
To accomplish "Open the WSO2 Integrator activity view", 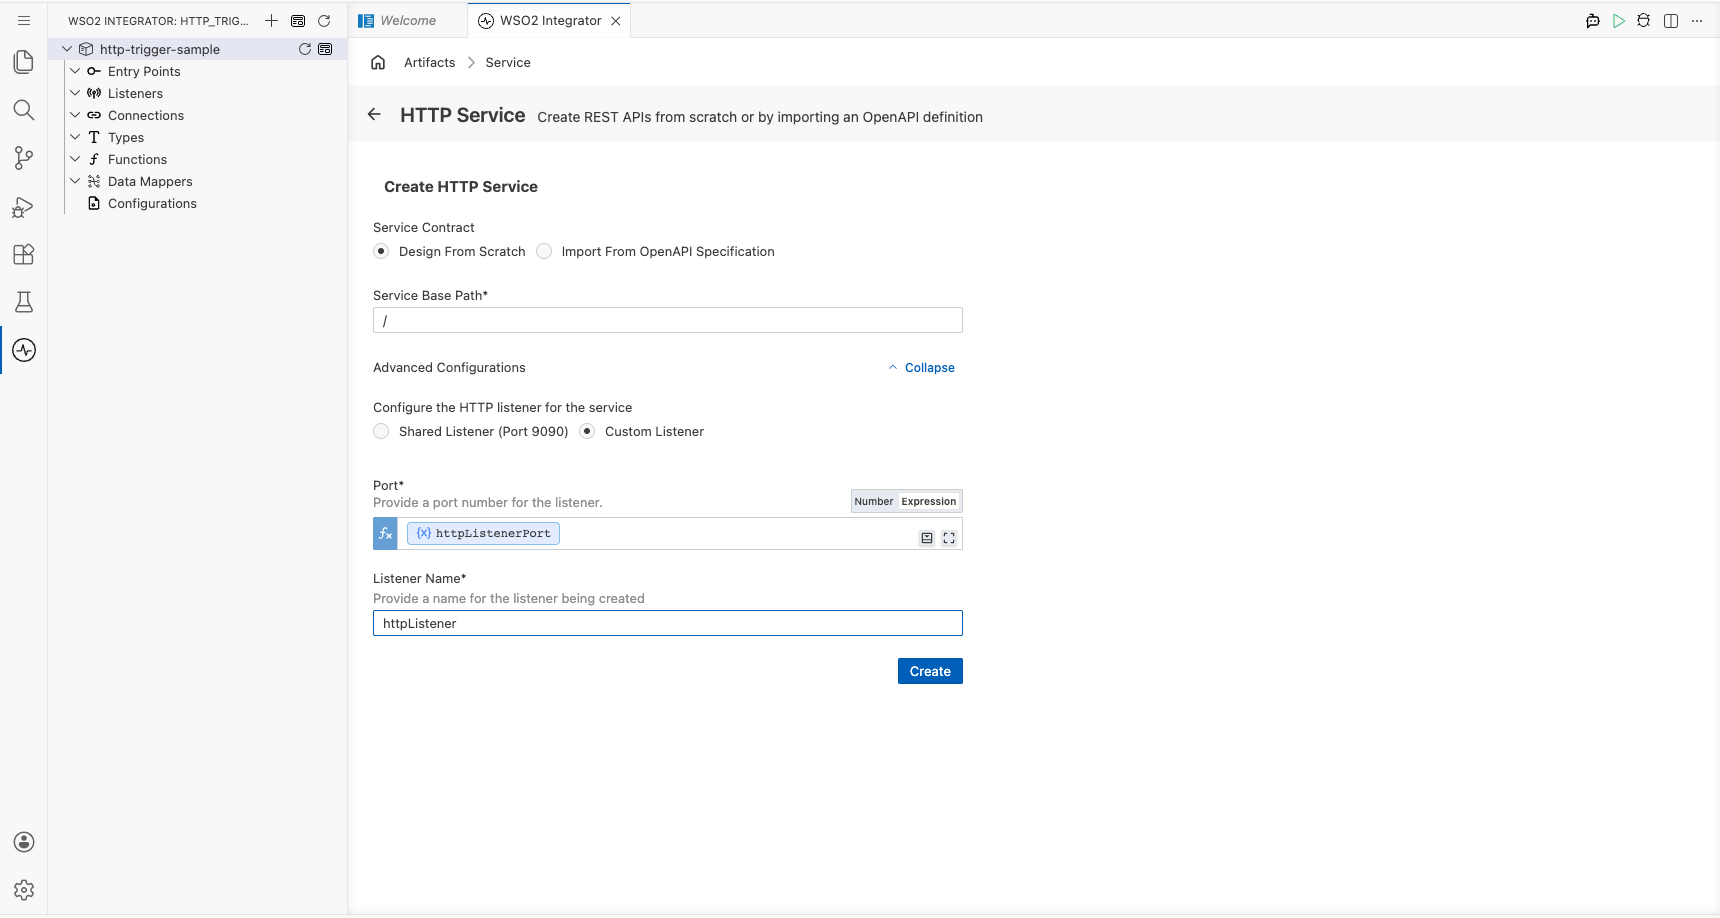I will click(24, 350).
